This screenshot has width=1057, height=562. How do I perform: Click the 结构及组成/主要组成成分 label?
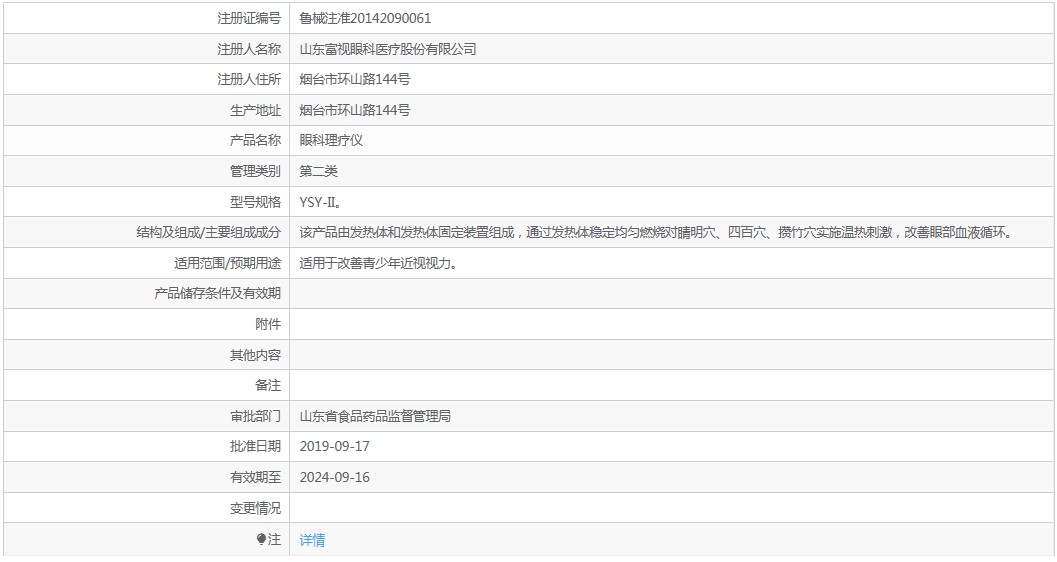pyautogui.click(x=208, y=232)
